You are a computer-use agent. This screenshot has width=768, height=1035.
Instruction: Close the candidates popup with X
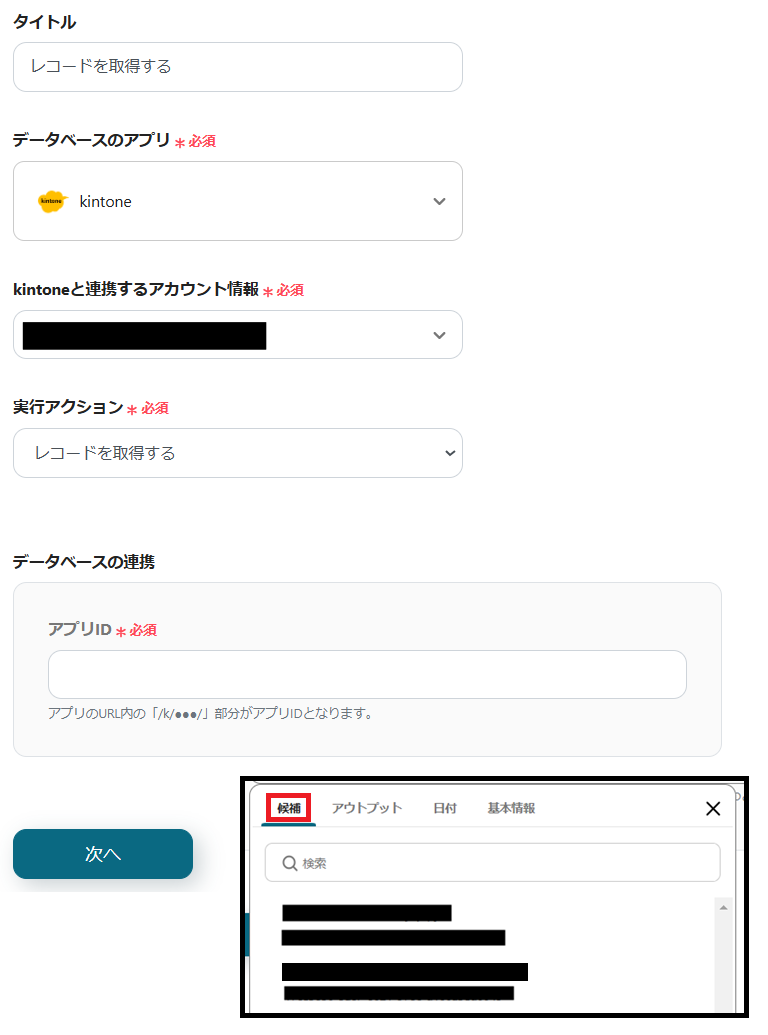point(713,809)
